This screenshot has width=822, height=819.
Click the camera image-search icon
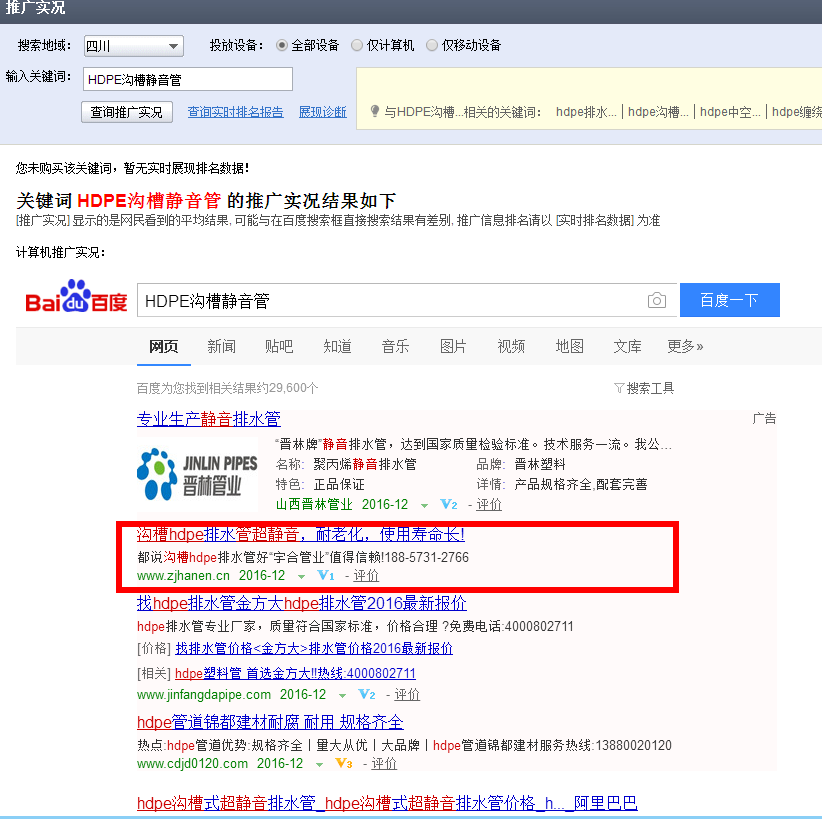click(x=656, y=300)
